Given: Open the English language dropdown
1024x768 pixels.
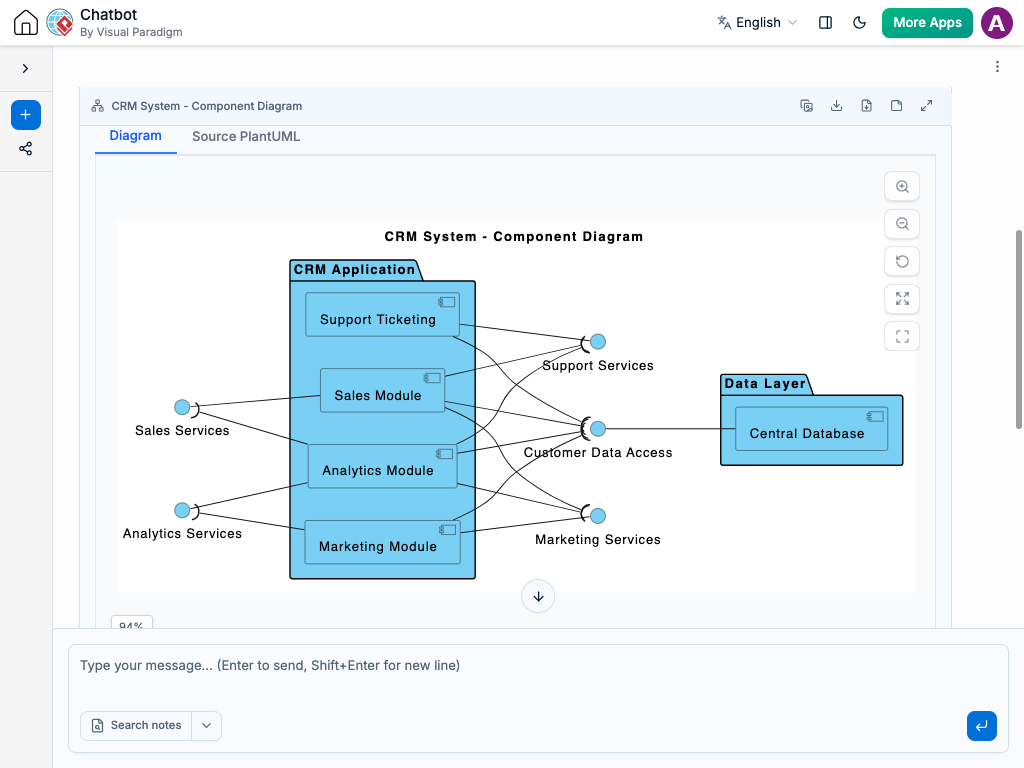Looking at the screenshot, I should point(758,23).
